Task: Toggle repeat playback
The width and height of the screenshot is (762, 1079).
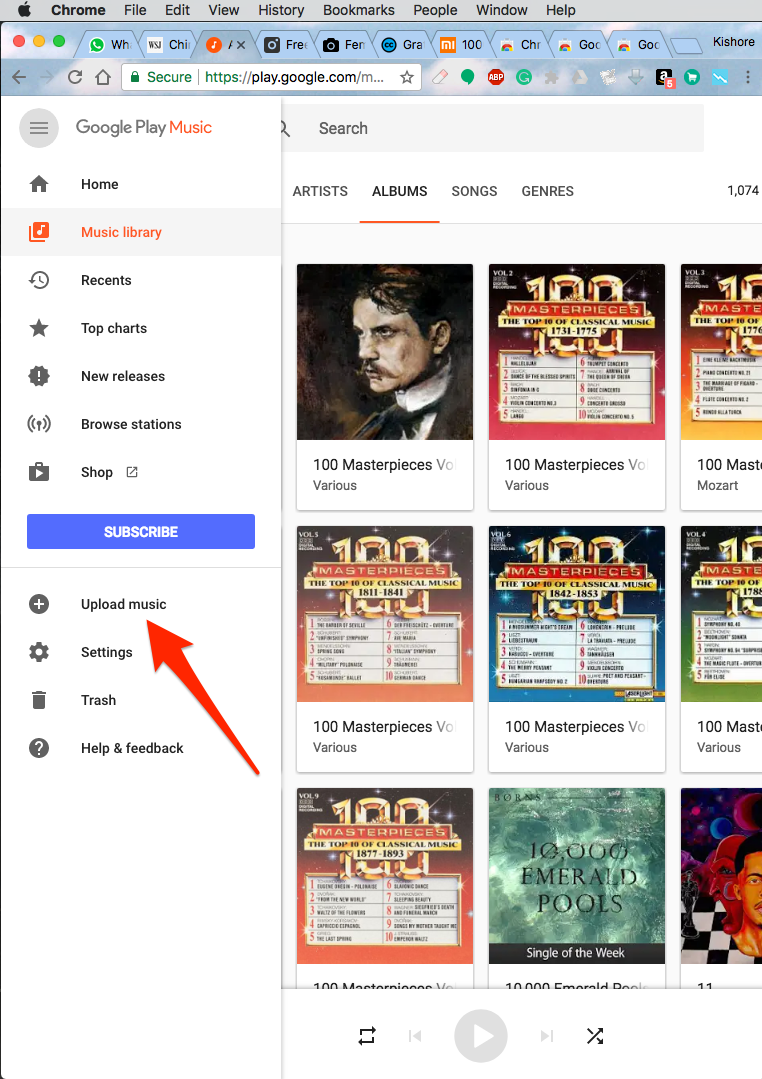Action: 367,1036
